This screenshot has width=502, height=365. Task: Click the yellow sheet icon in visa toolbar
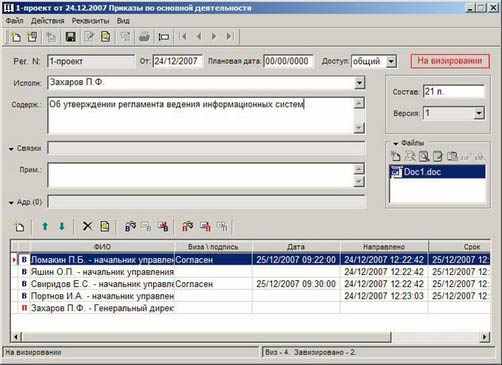[x=105, y=226]
